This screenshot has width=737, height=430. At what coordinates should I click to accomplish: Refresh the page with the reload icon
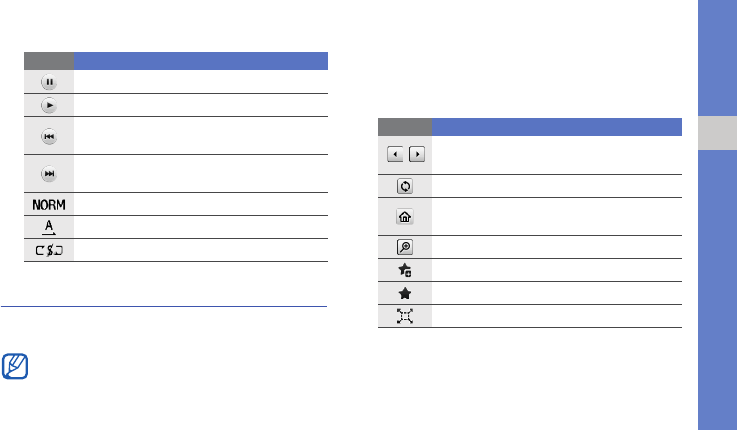(x=405, y=186)
